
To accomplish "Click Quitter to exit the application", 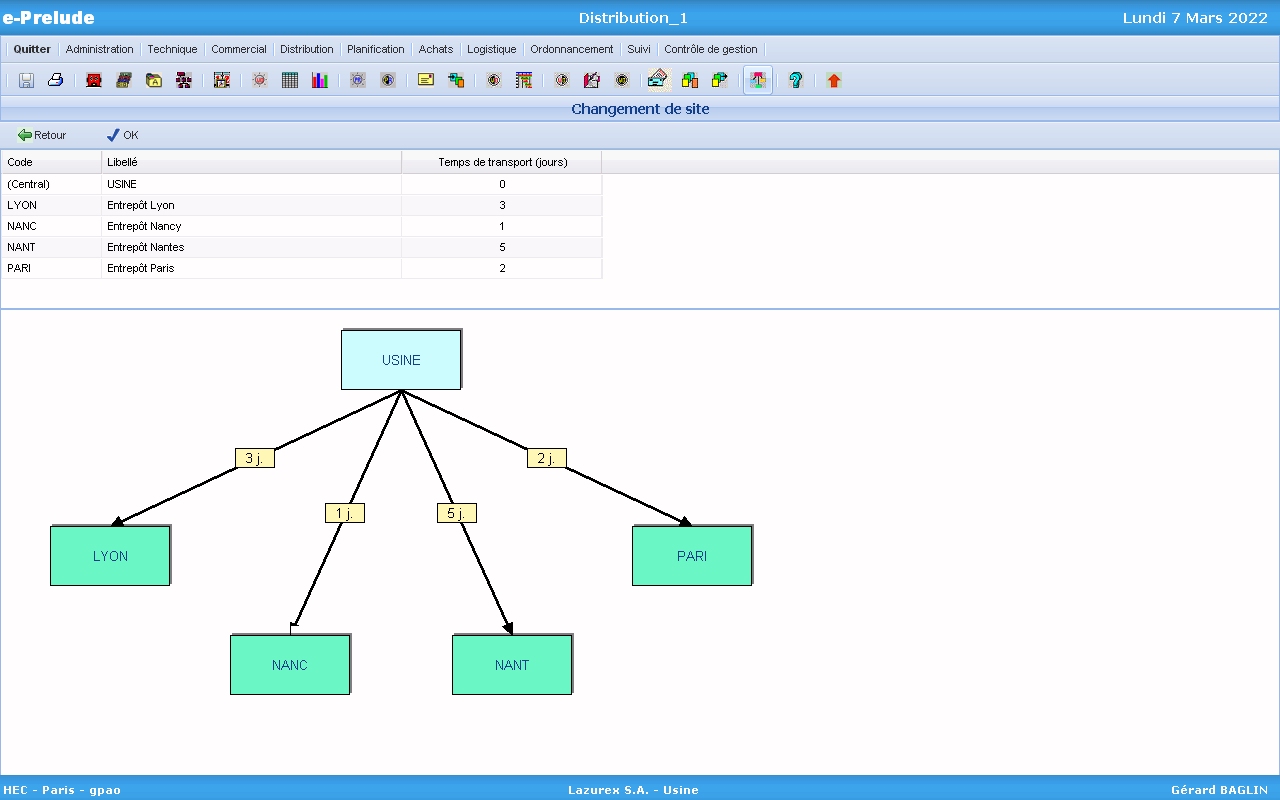I will tap(32, 49).
